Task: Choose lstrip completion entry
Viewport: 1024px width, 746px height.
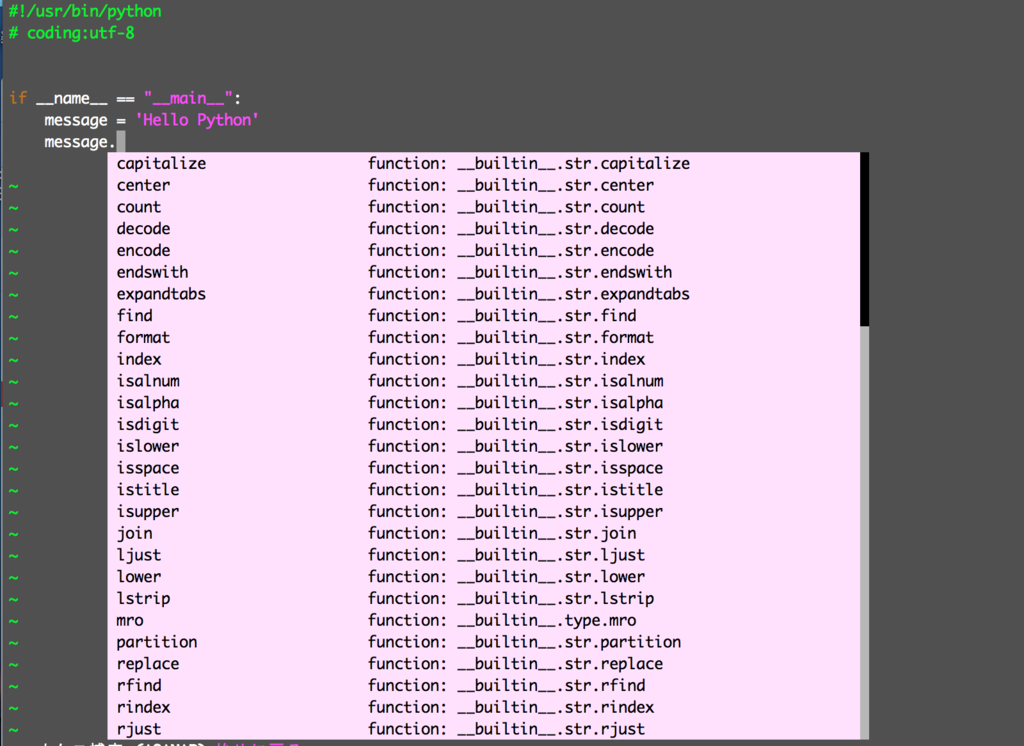Action: pyautogui.click(x=484, y=599)
